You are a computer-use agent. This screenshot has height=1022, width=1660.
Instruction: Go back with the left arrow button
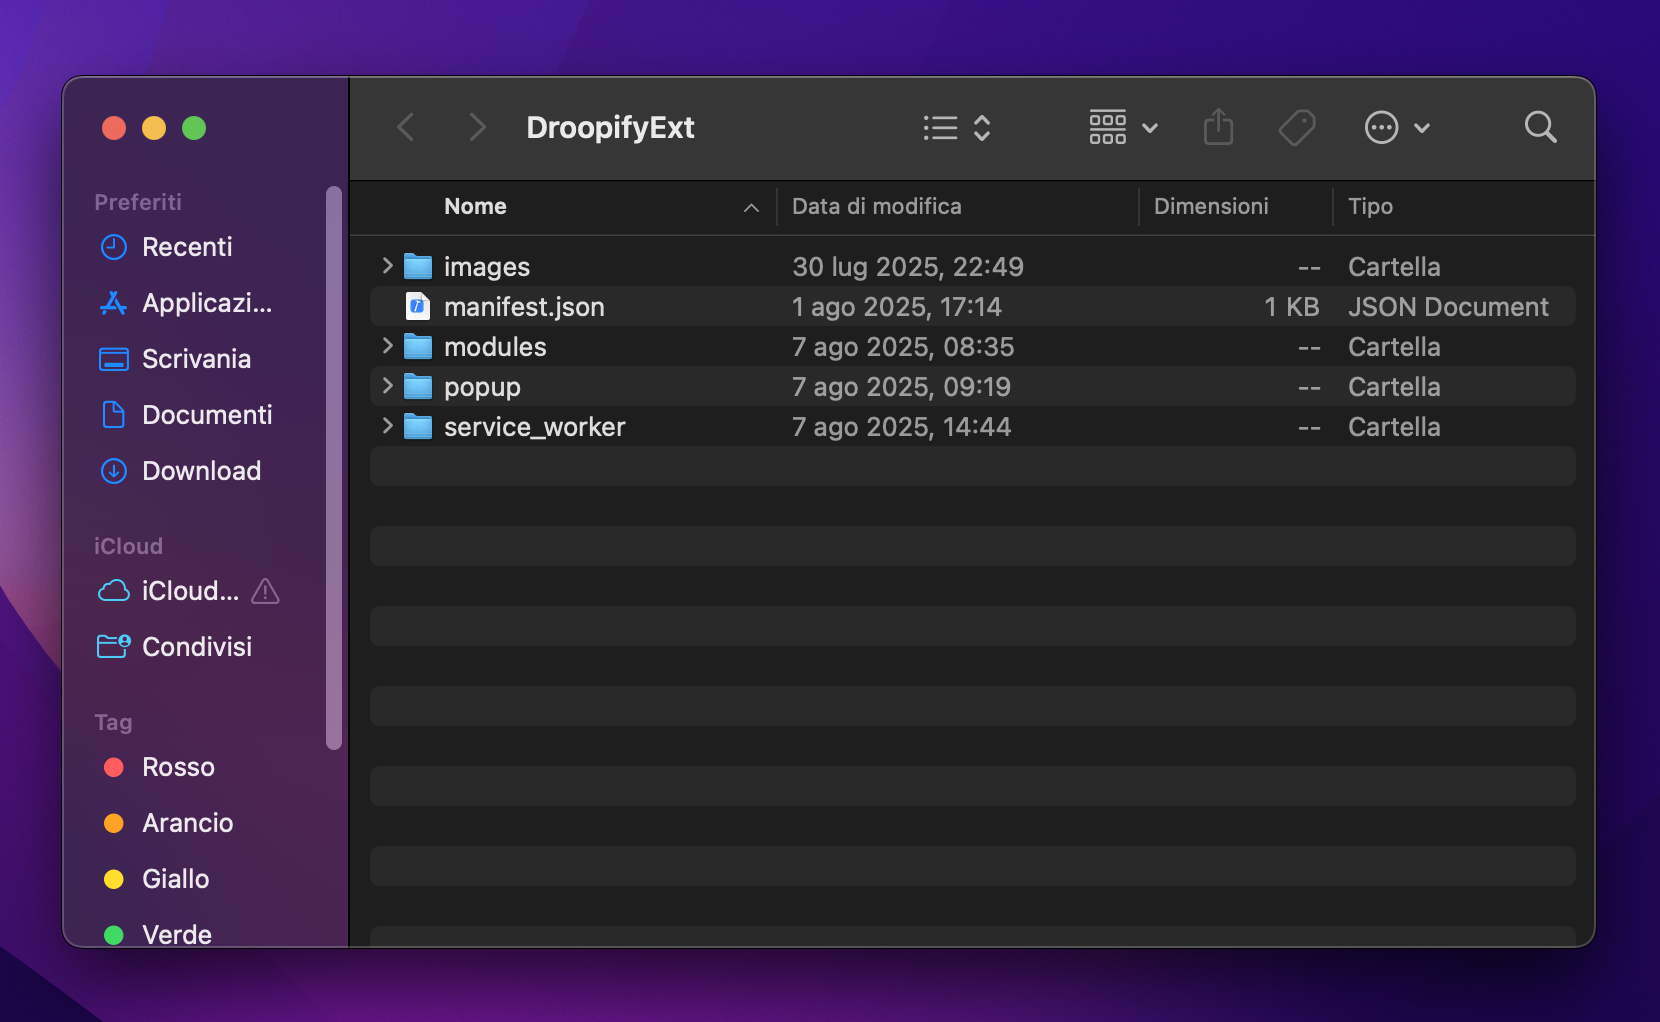[x=406, y=127]
